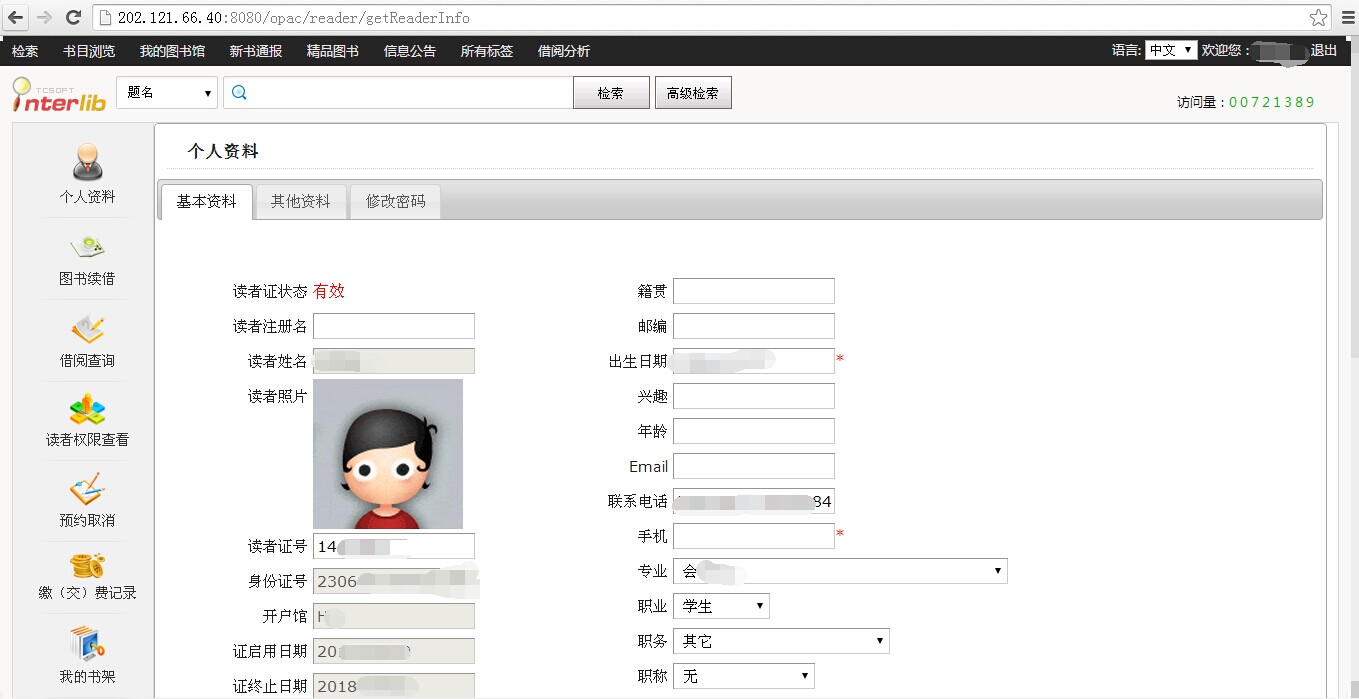Click the 年龄 input field

click(754, 431)
